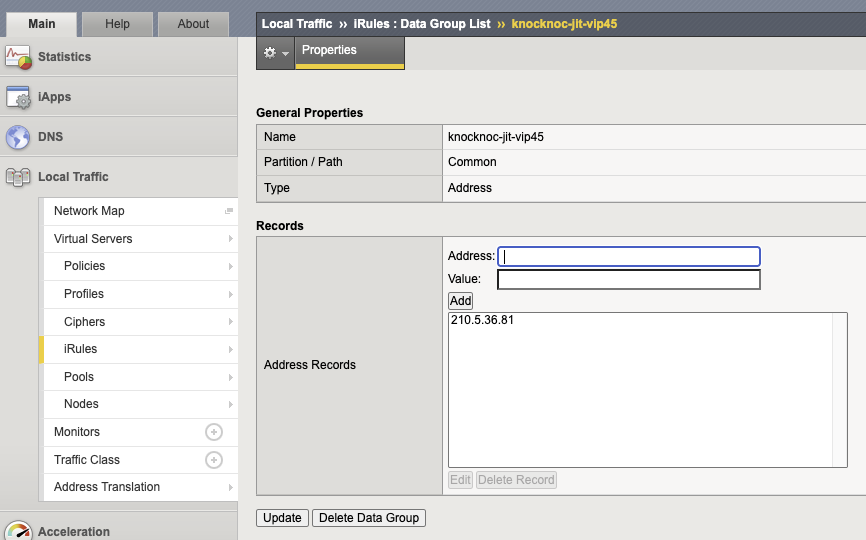The width and height of the screenshot is (866, 540).
Task: Open the Statistics section icon
Action: pos(18,57)
